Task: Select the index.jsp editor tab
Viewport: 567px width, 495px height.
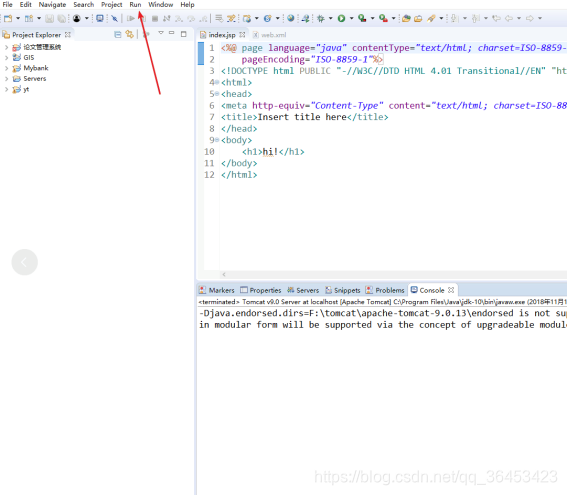Action: [222, 35]
